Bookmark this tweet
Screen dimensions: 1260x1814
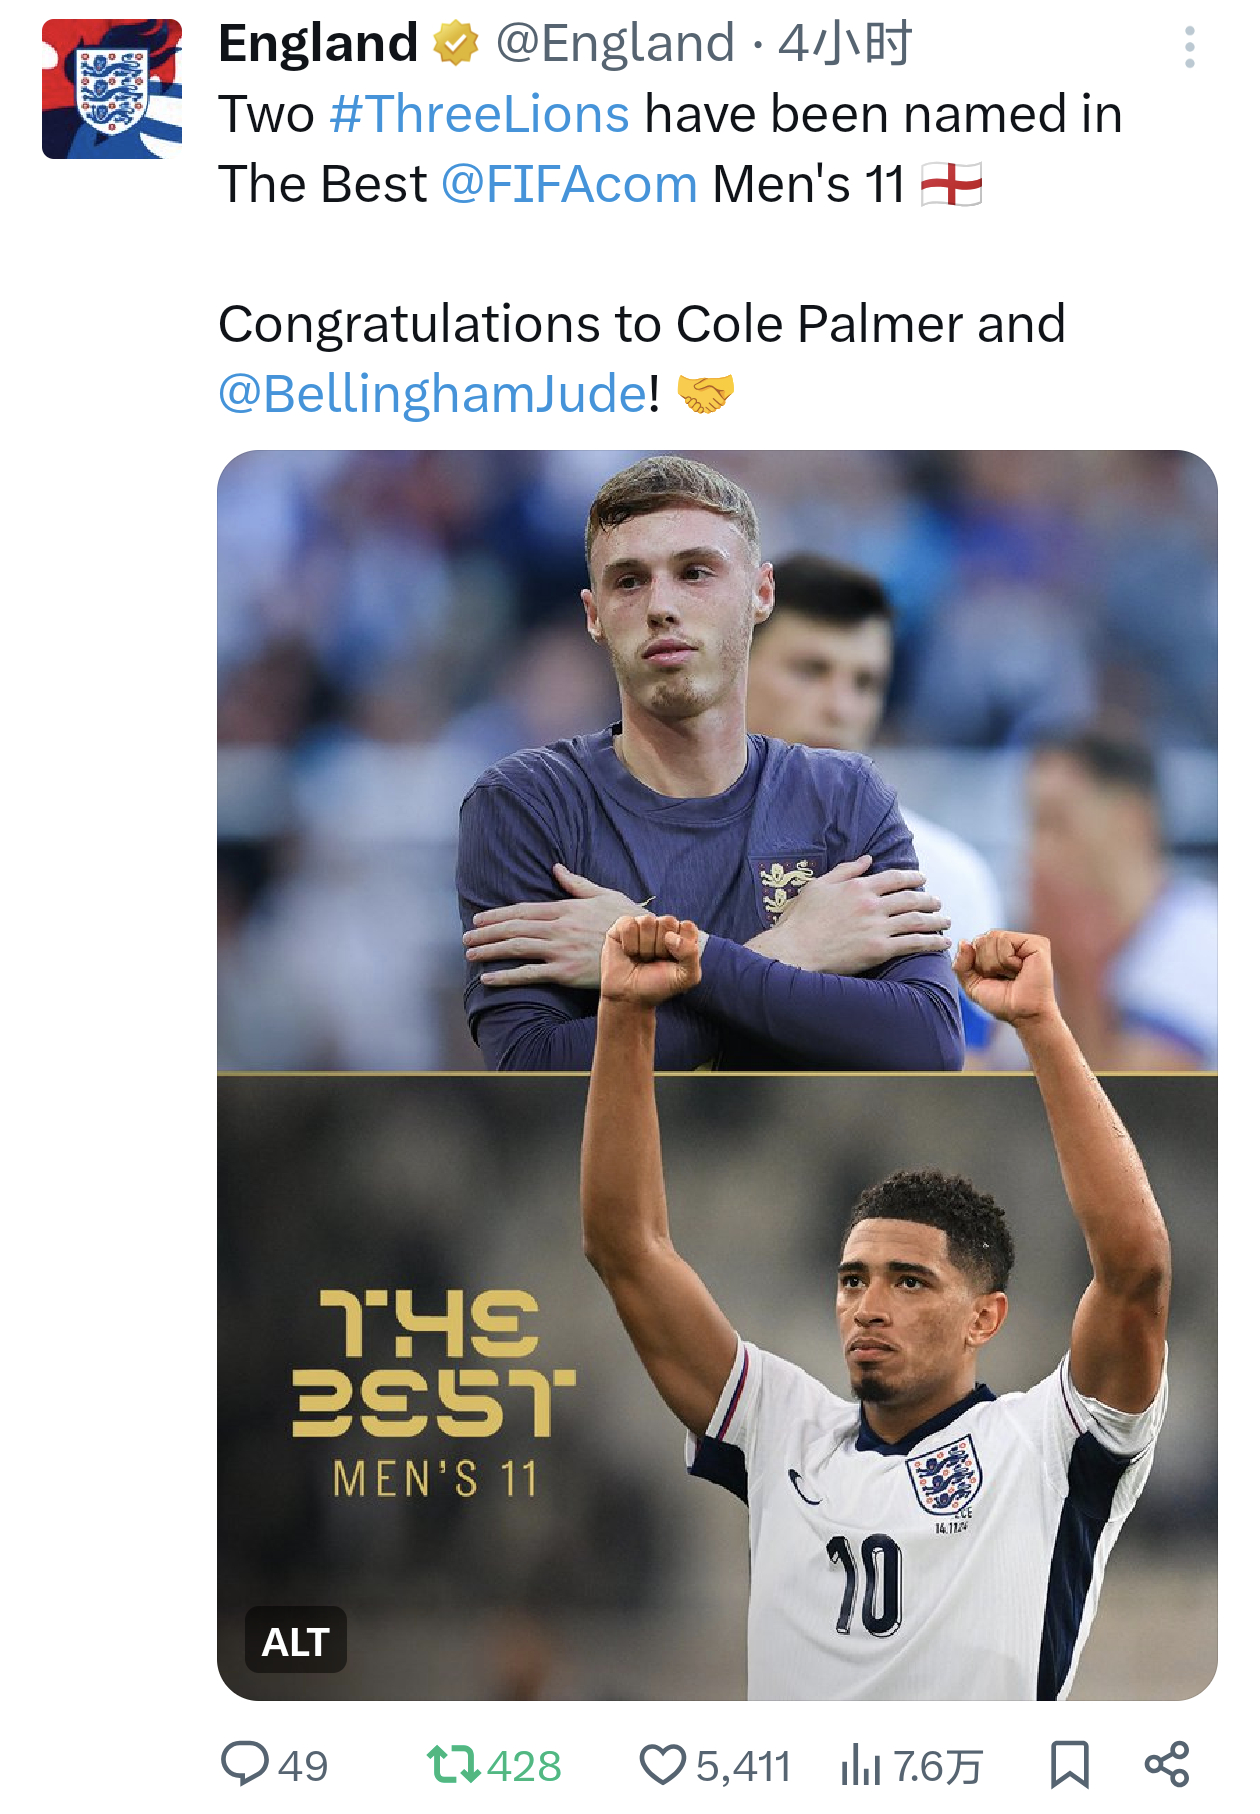pos(1069,1764)
